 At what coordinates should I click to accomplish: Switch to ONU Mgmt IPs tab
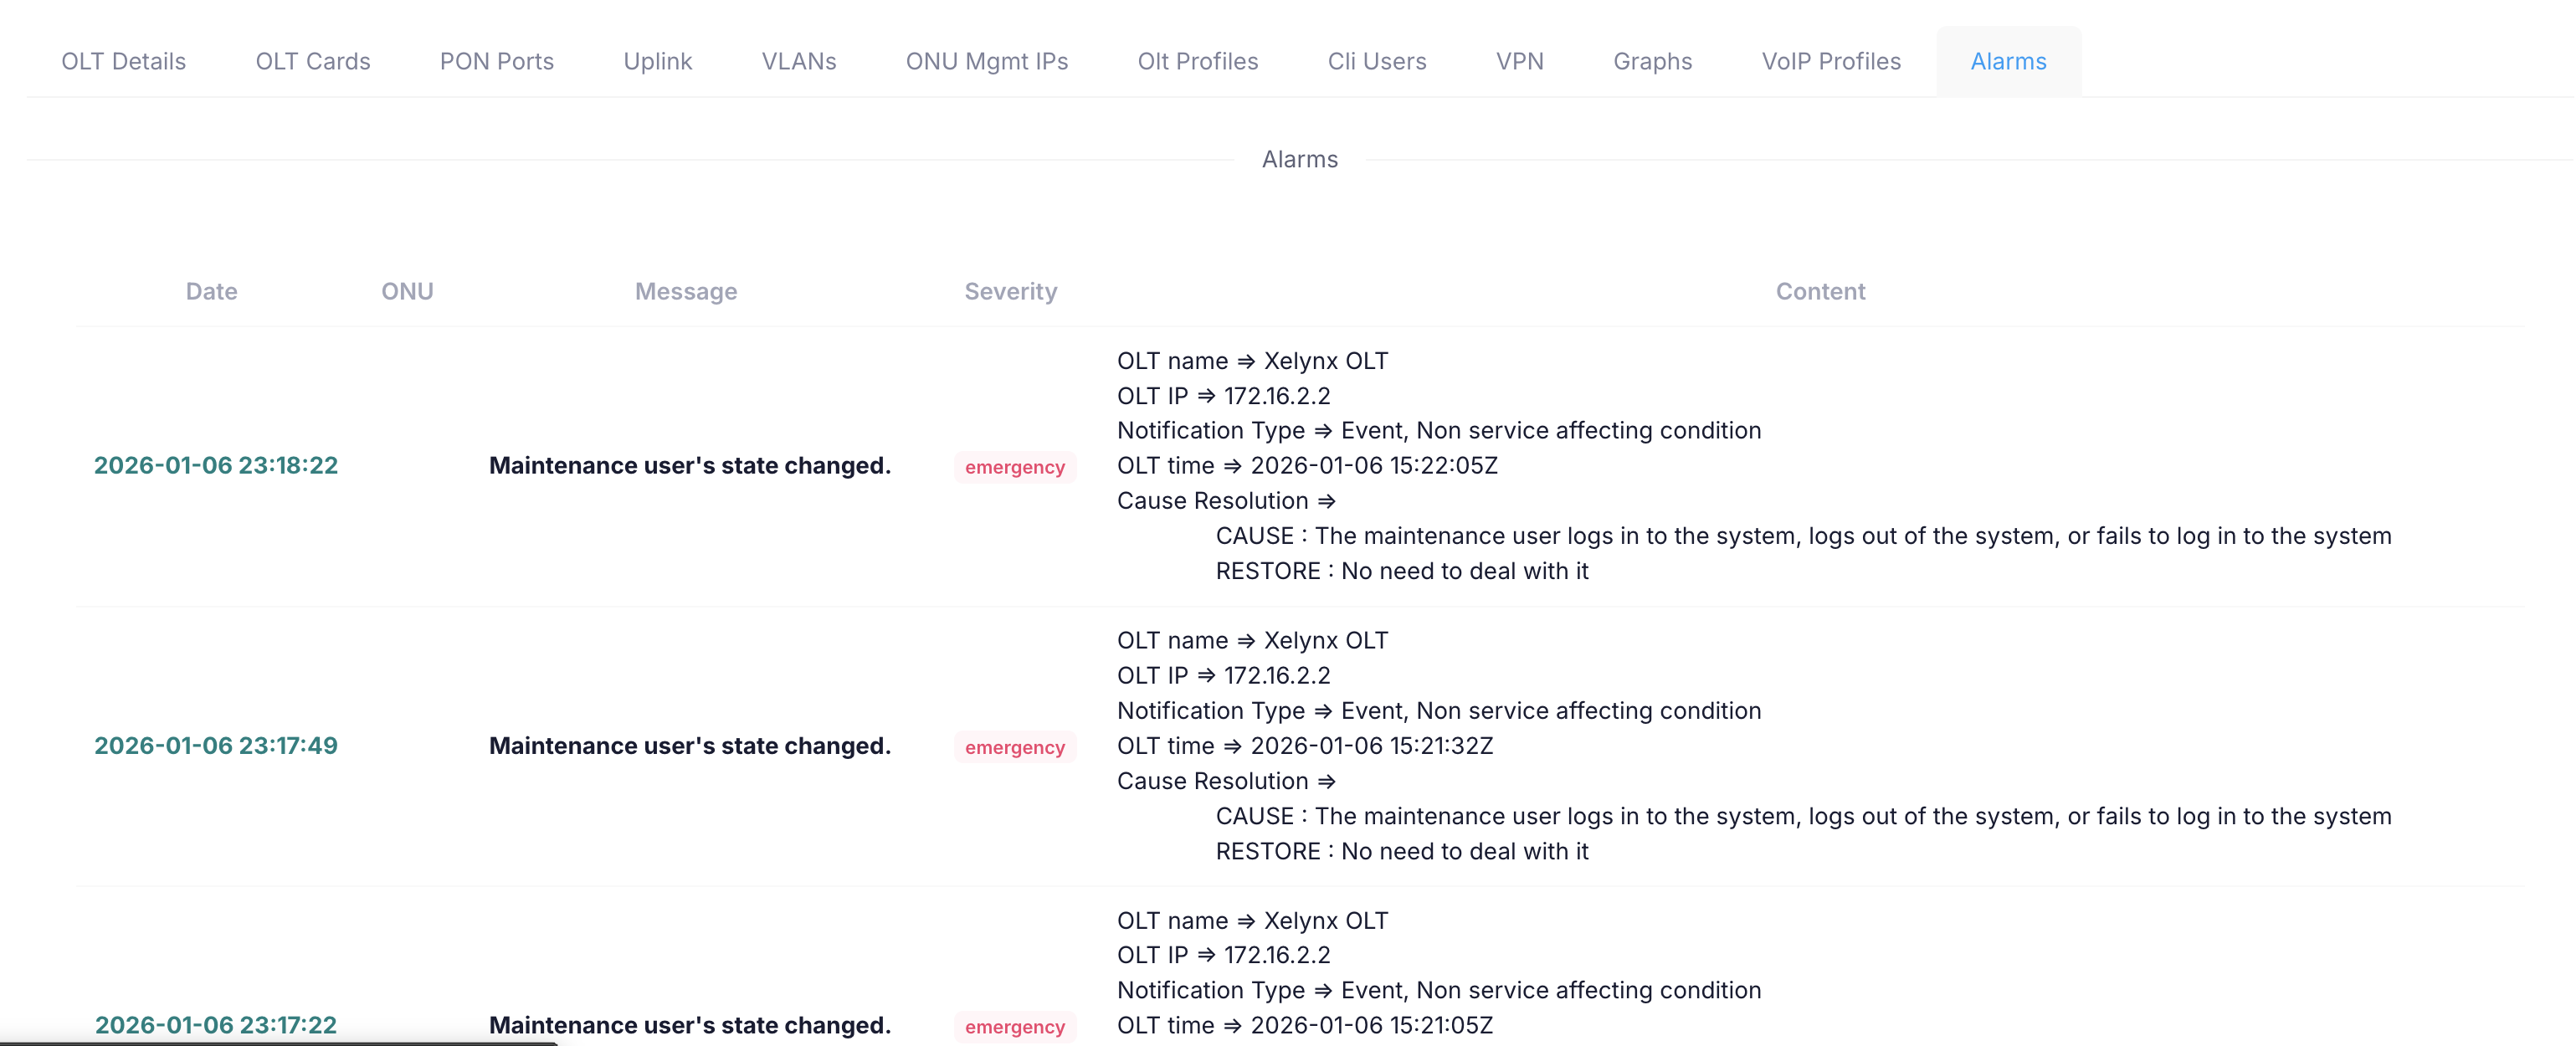tap(986, 62)
